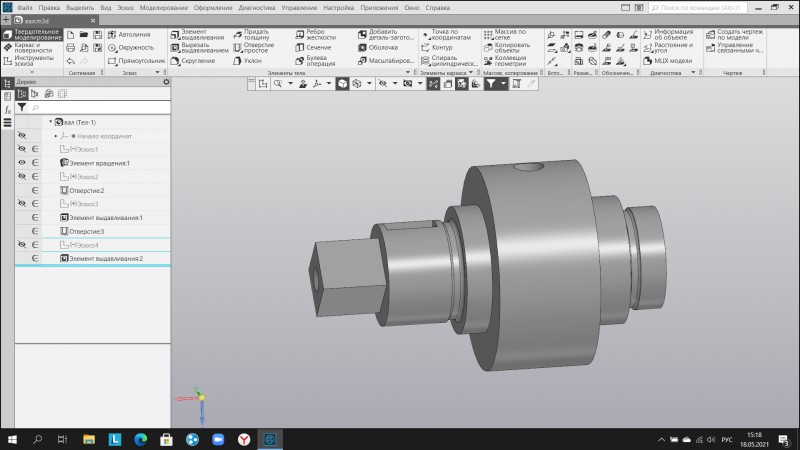The width and height of the screenshot is (800, 450).
Task: Open the Оформление menu
Action: (x=213, y=8)
